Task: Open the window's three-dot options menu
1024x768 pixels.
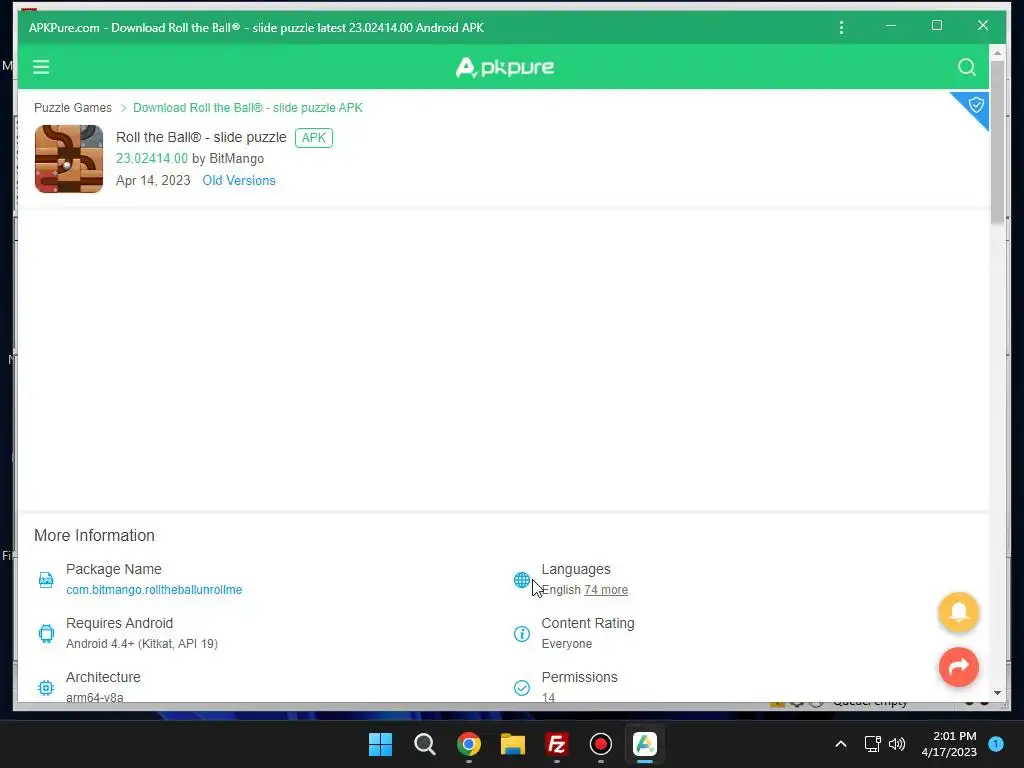Action: 841,27
